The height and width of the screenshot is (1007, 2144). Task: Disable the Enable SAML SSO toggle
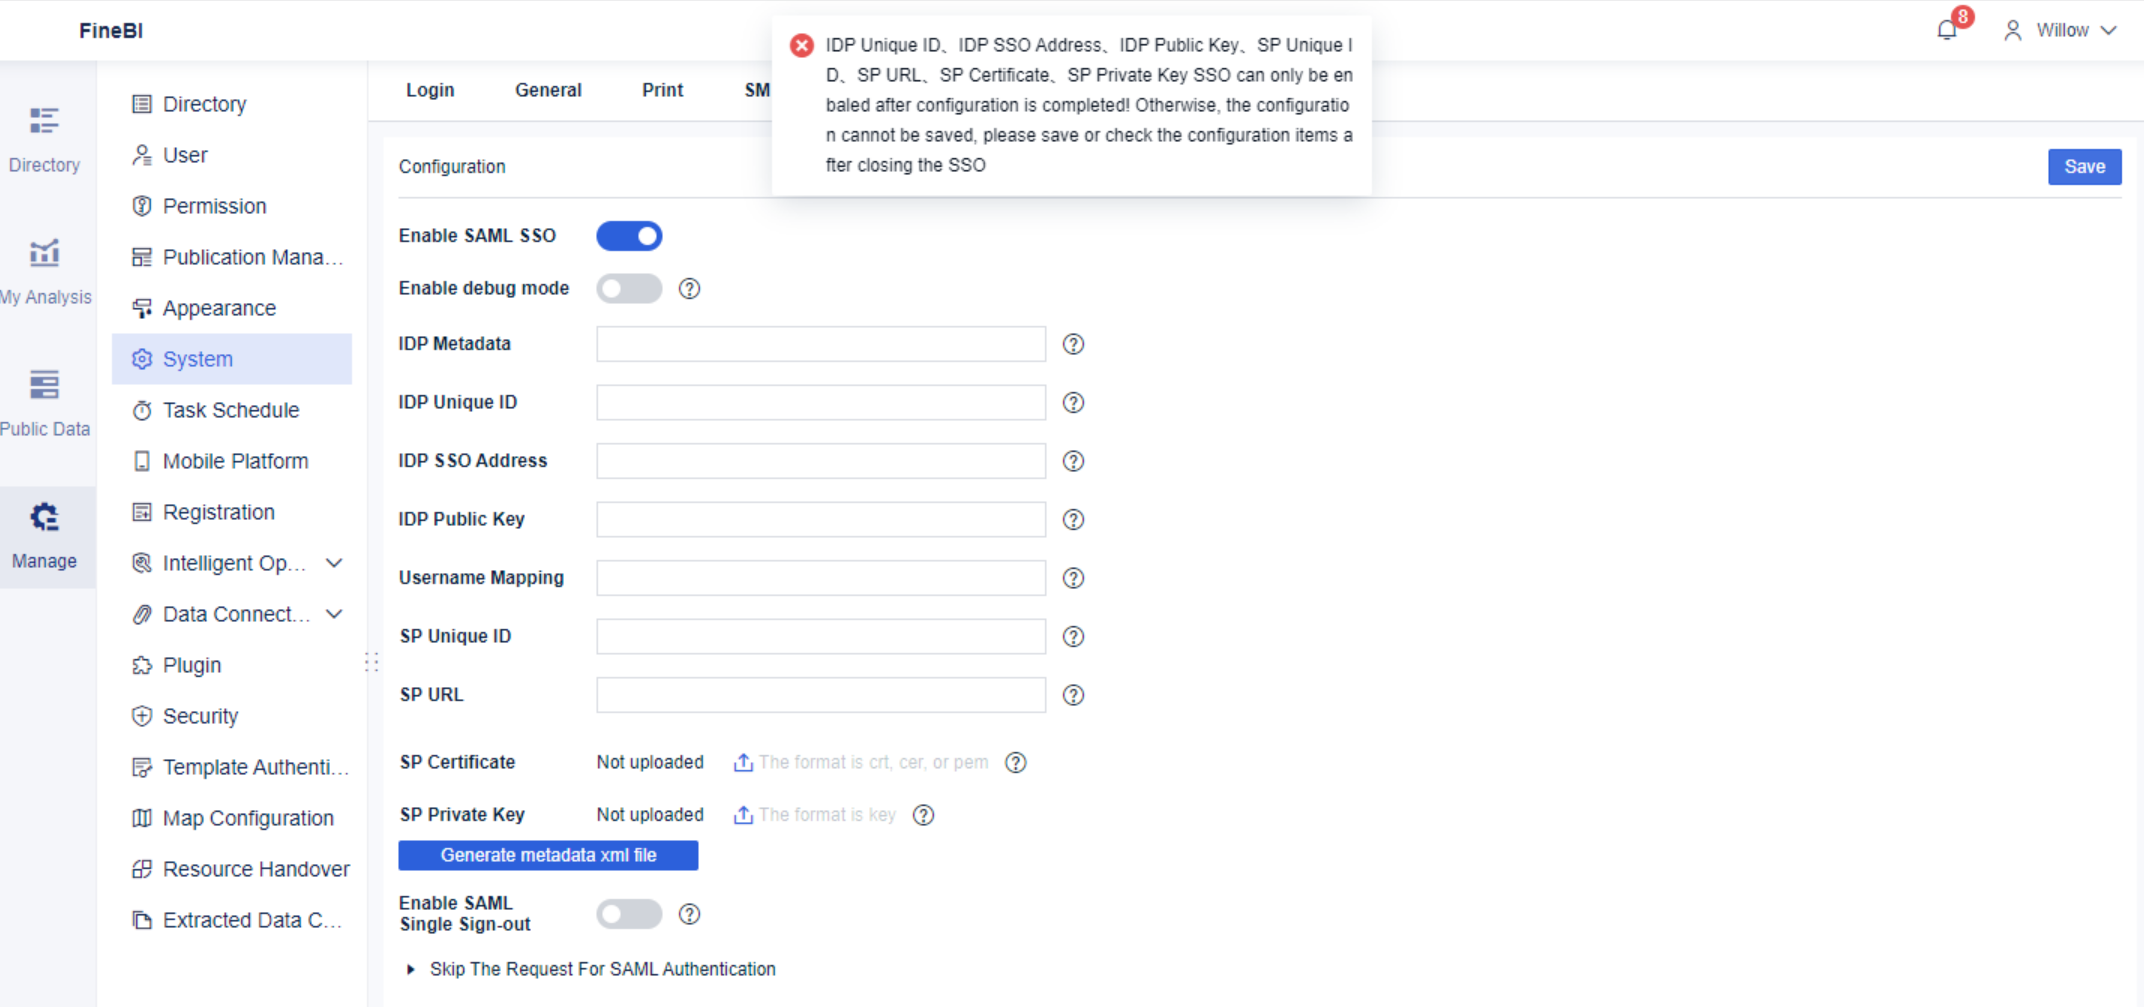629,236
